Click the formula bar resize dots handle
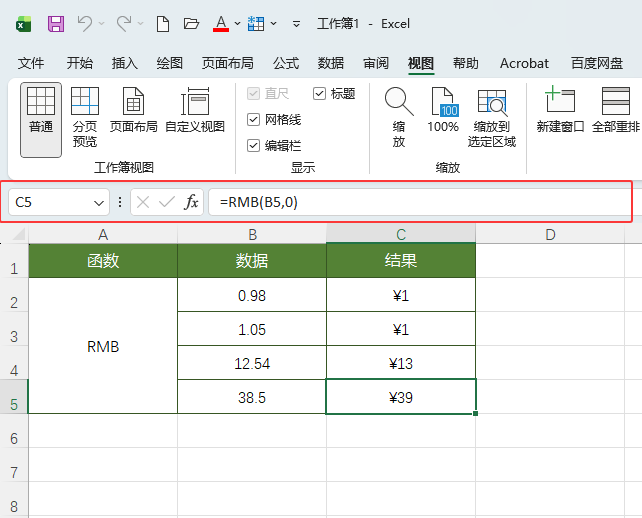The height and width of the screenshot is (518, 642). coord(120,202)
